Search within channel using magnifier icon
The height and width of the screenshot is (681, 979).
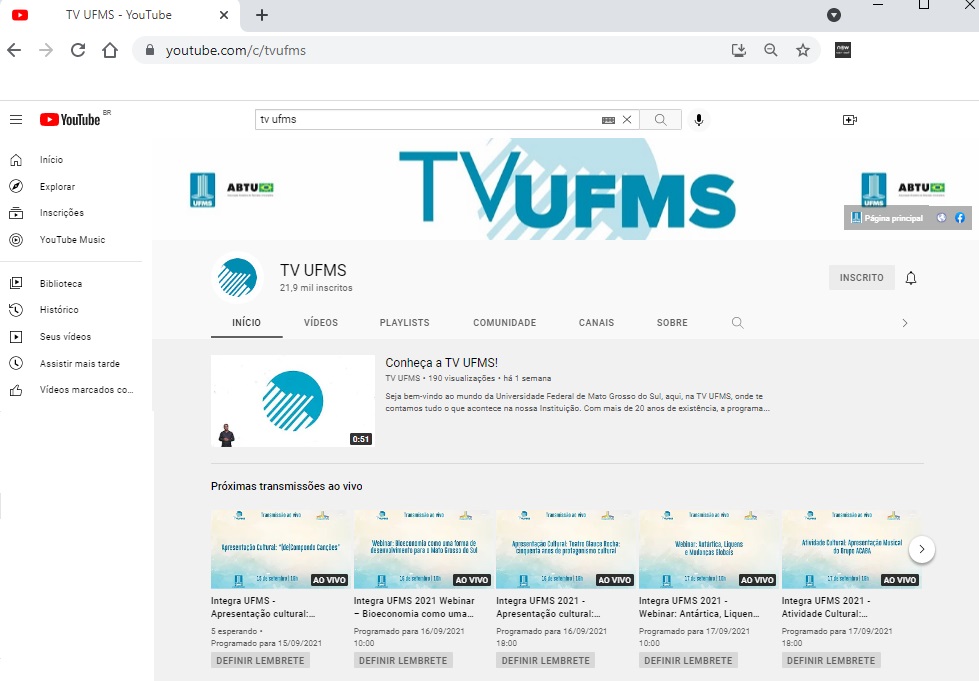(x=738, y=323)
